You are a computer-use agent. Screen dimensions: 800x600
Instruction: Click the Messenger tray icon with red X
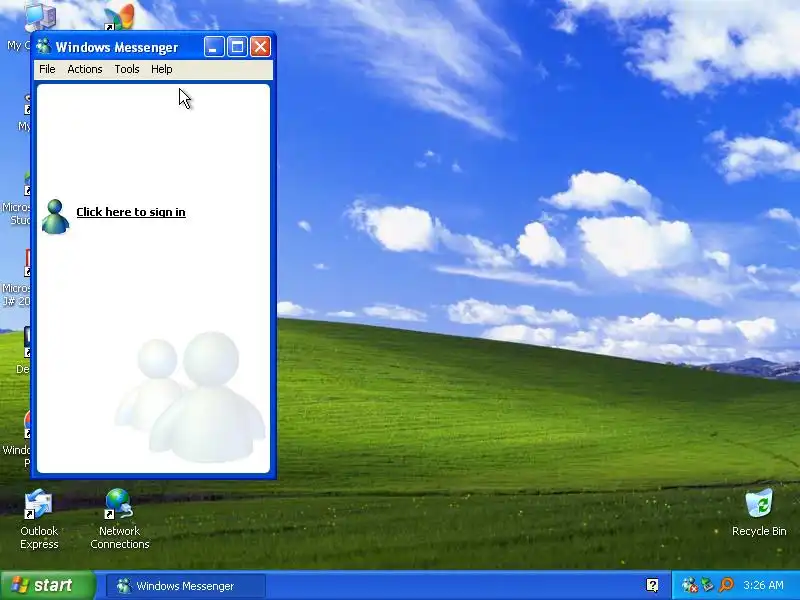(x=689, y=585)
